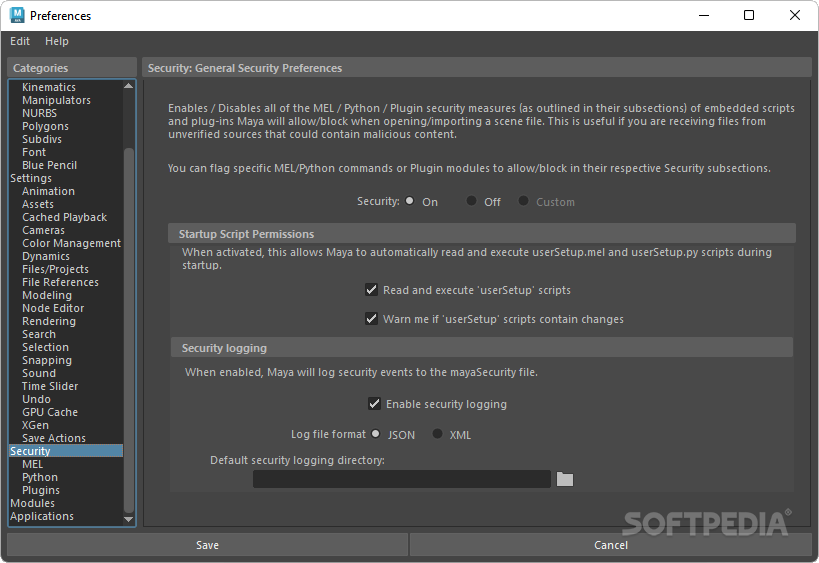
Task: Click the default security logging directory field
Action: (402, 479)
